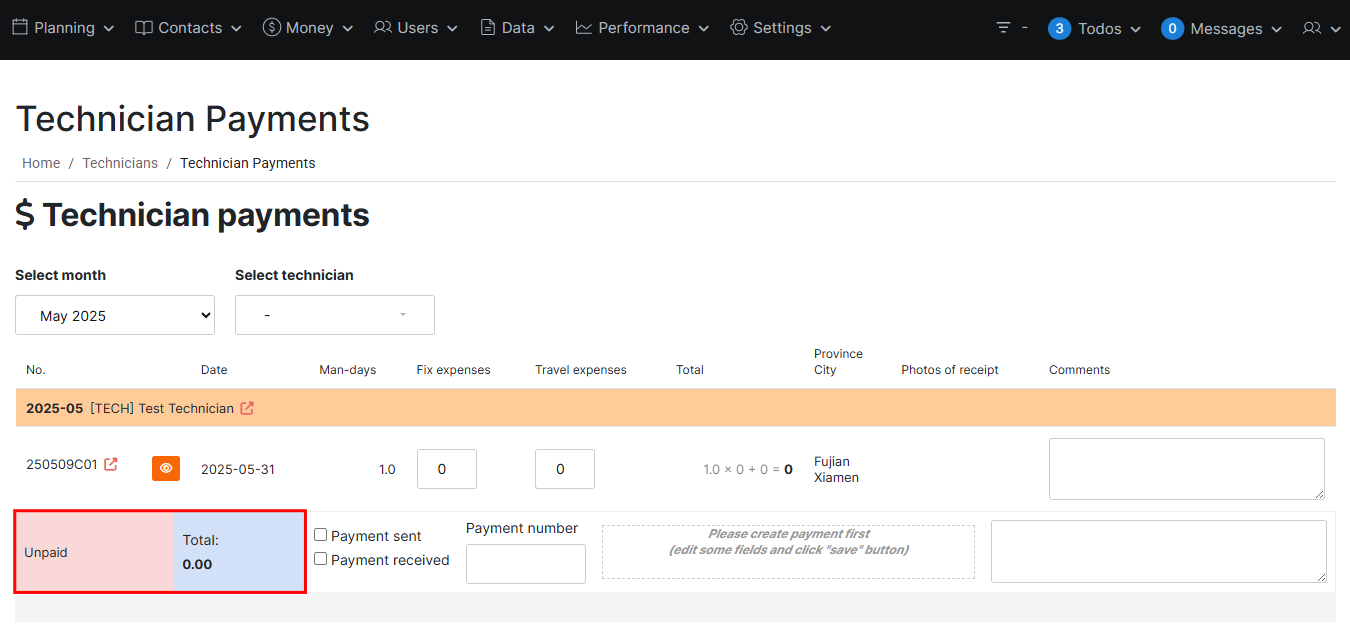
Task: Go to Home breadcrumb link
Action: click(41, 163)
